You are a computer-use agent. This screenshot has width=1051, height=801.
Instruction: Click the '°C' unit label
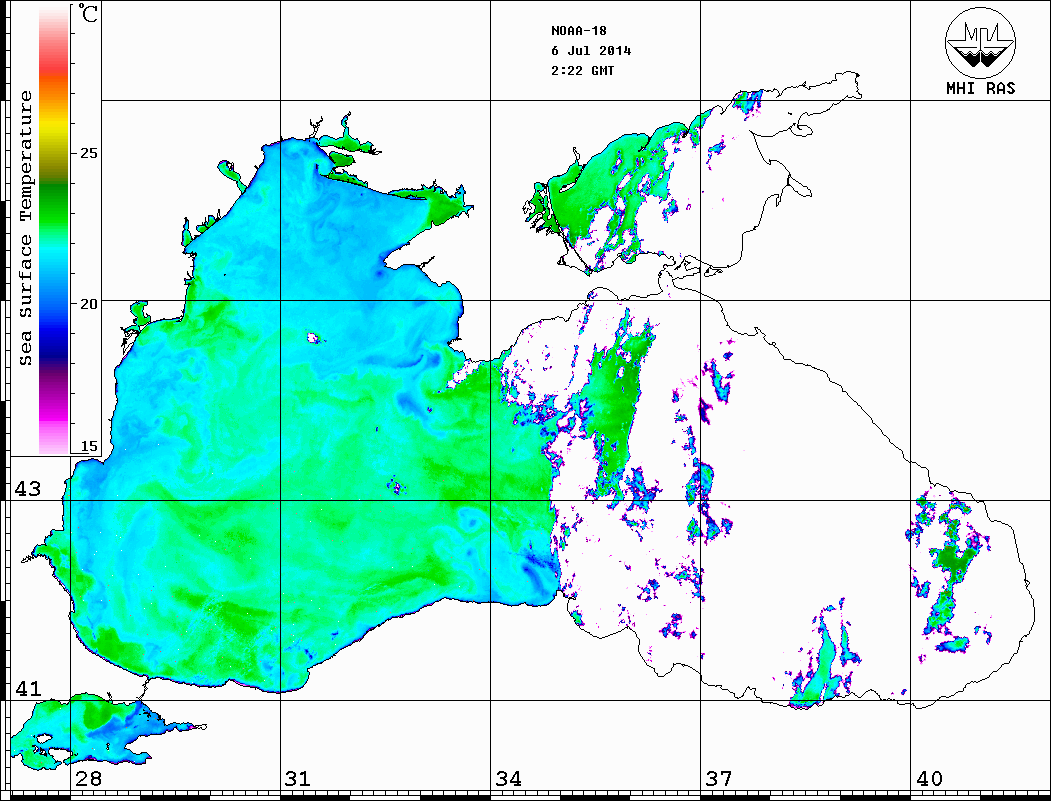point(88,13)
